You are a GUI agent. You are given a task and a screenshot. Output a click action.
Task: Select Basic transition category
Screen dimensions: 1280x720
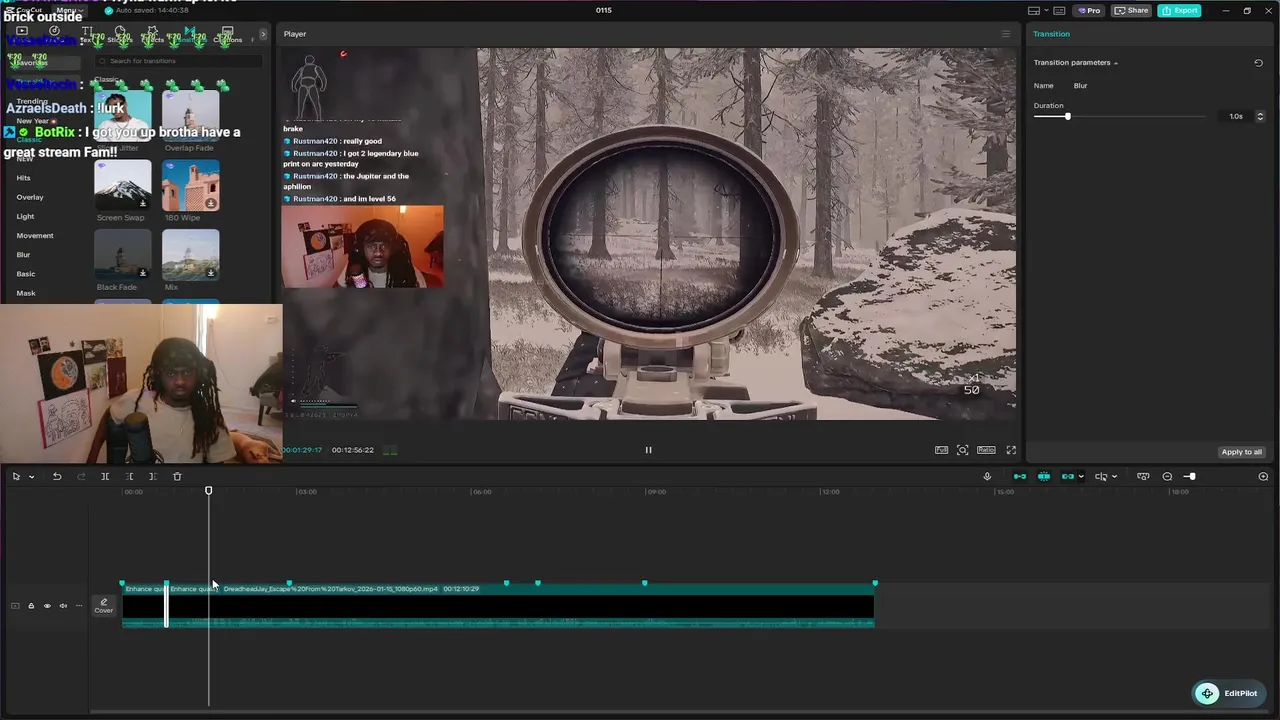pyautogui.click(x=26, y=274)
